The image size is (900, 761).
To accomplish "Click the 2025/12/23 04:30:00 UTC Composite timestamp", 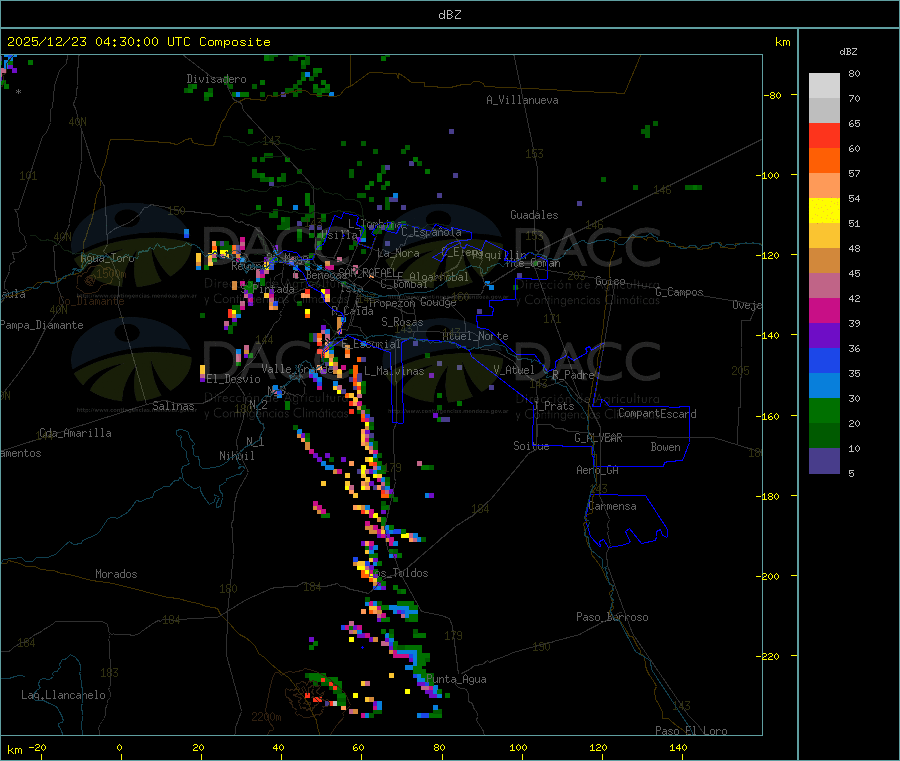I will click(x=138, y=42).
